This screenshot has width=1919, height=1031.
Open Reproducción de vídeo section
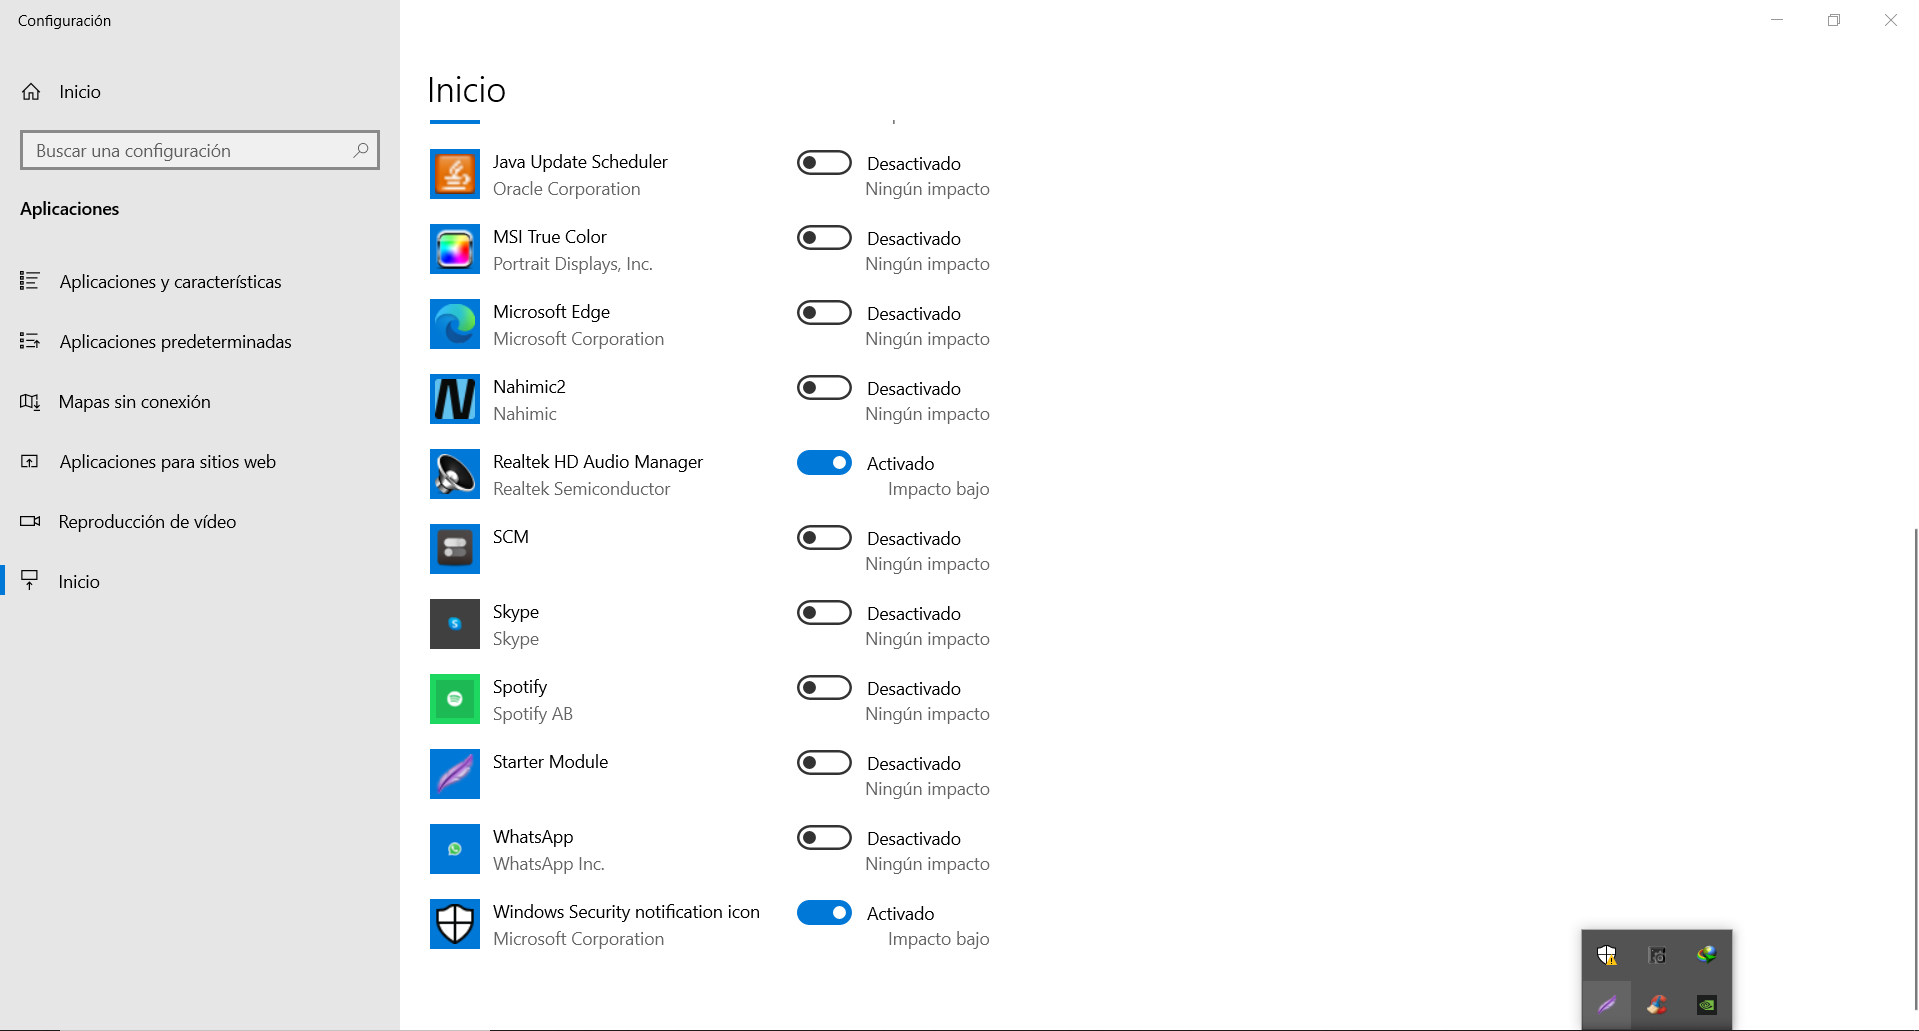pyautogui.click(x=200, y=522)
